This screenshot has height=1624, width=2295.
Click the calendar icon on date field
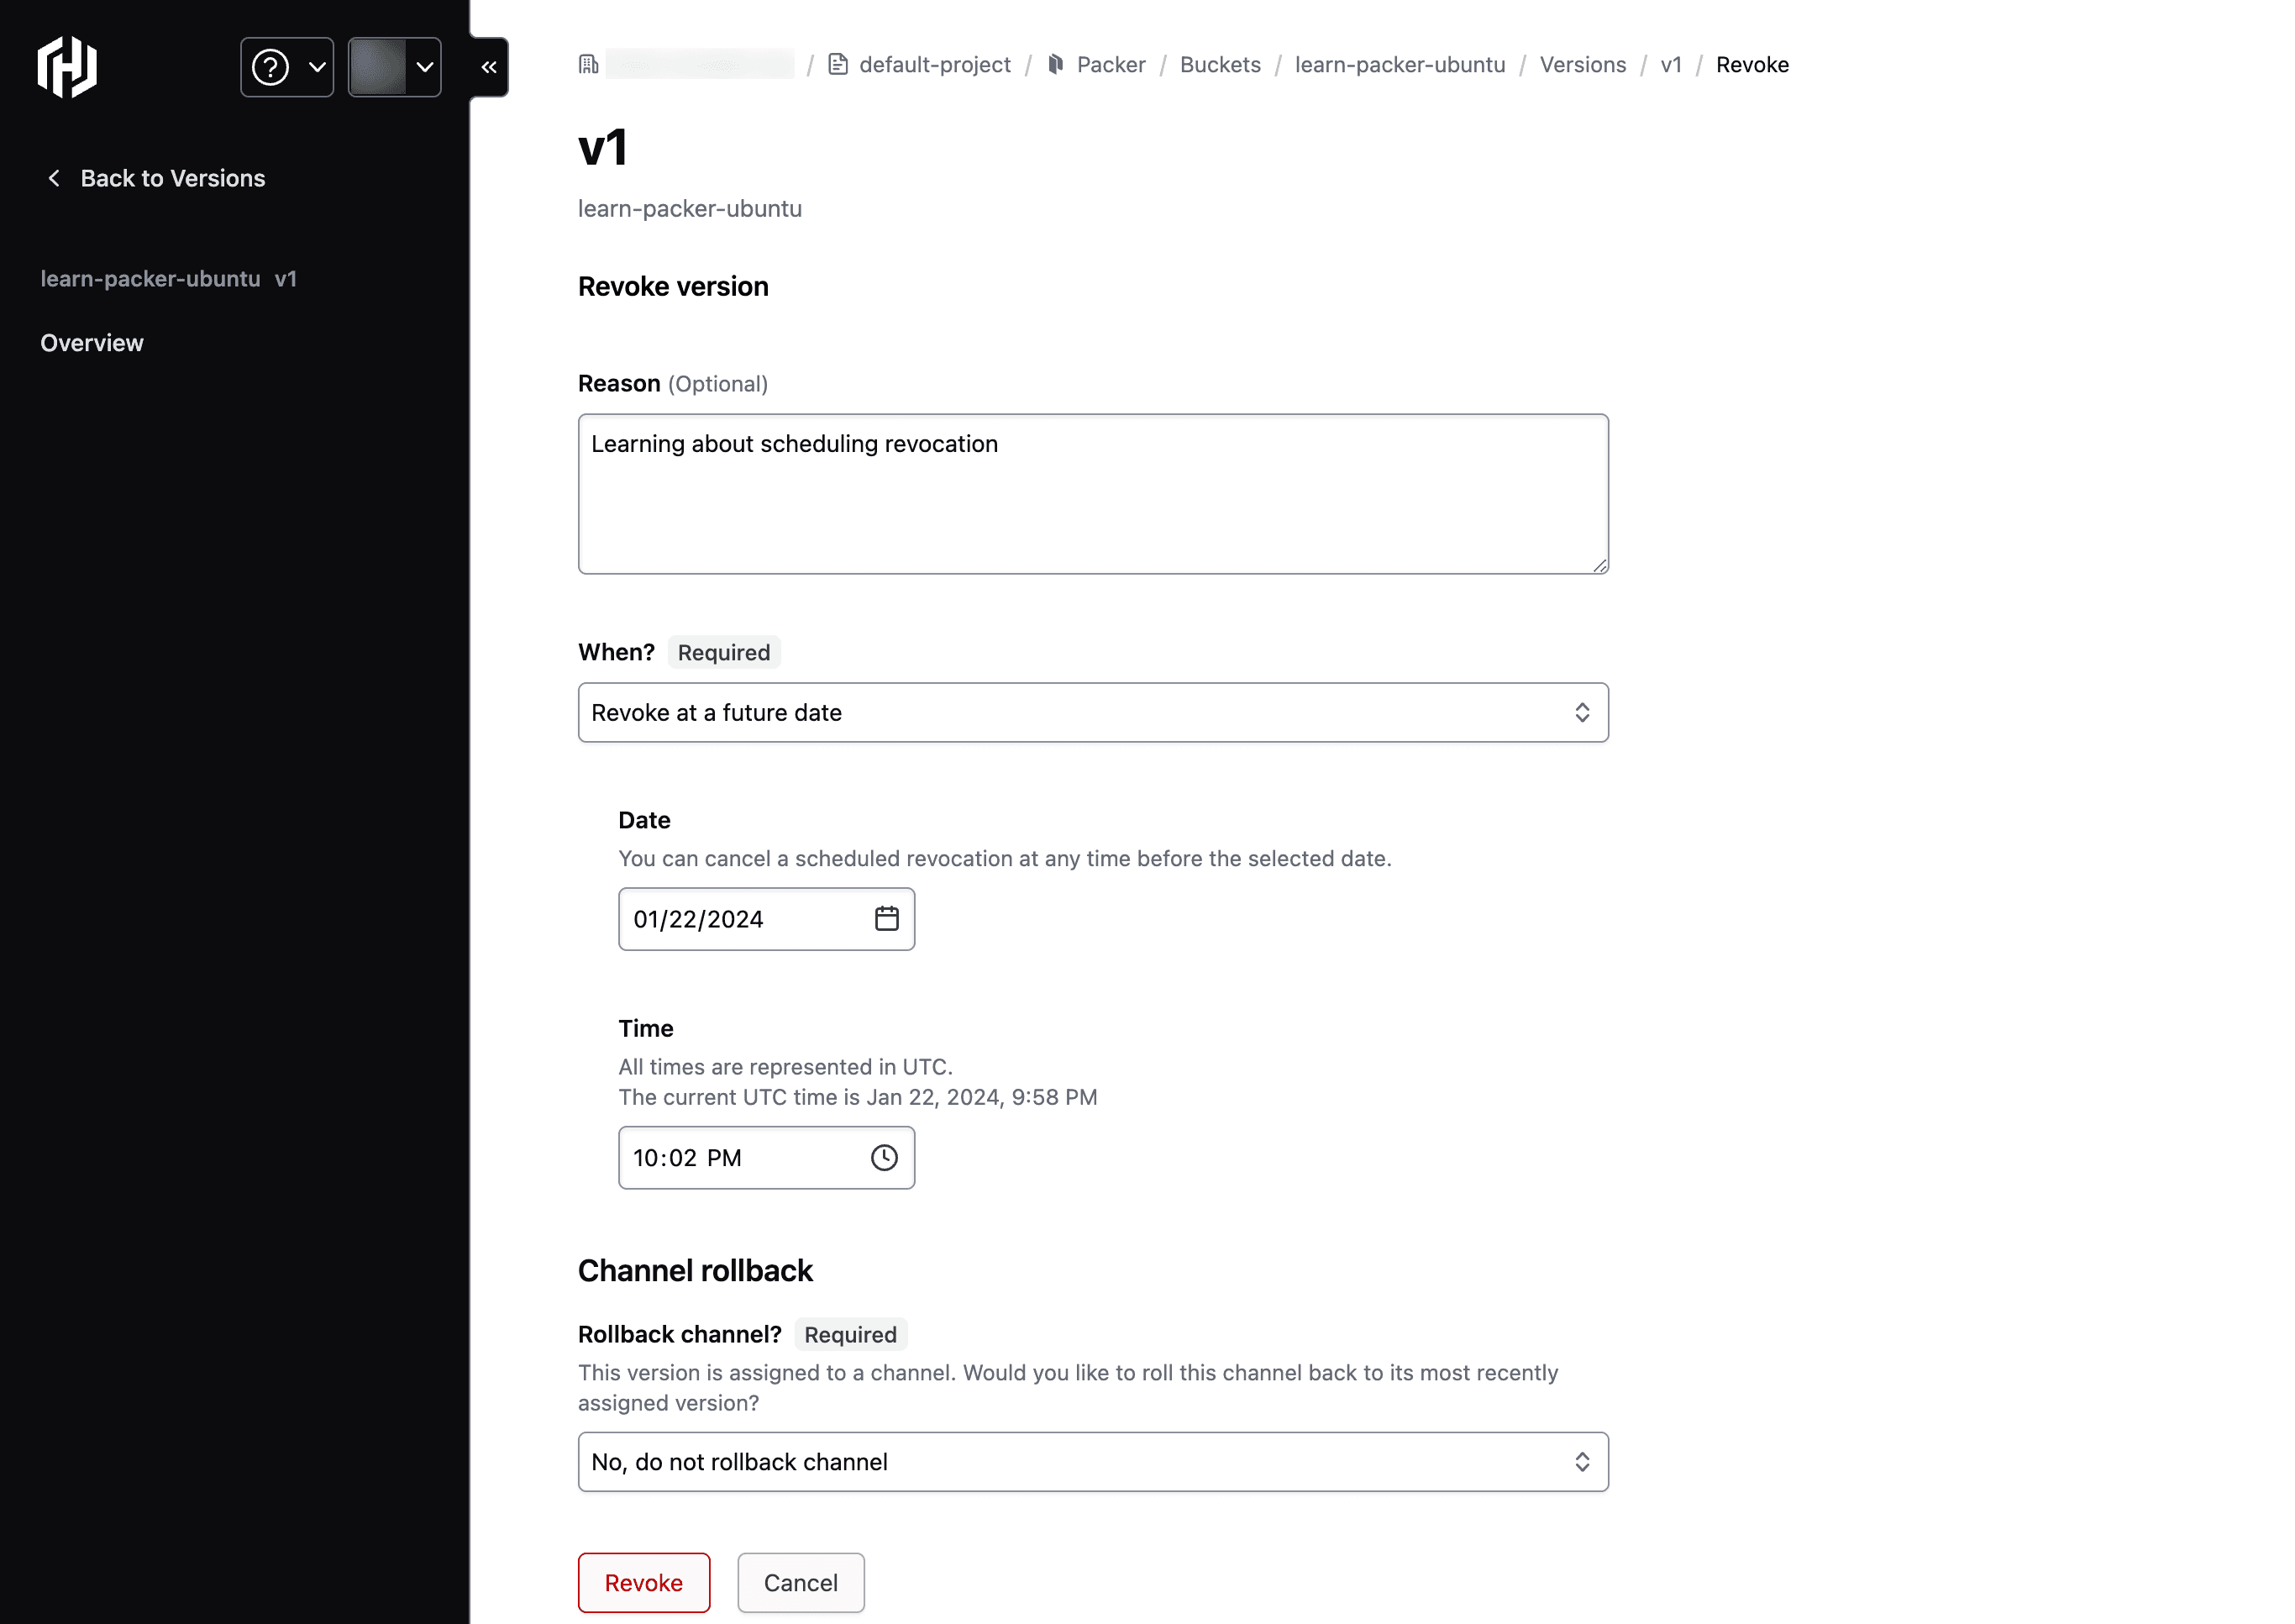click(x=887, y=917)
